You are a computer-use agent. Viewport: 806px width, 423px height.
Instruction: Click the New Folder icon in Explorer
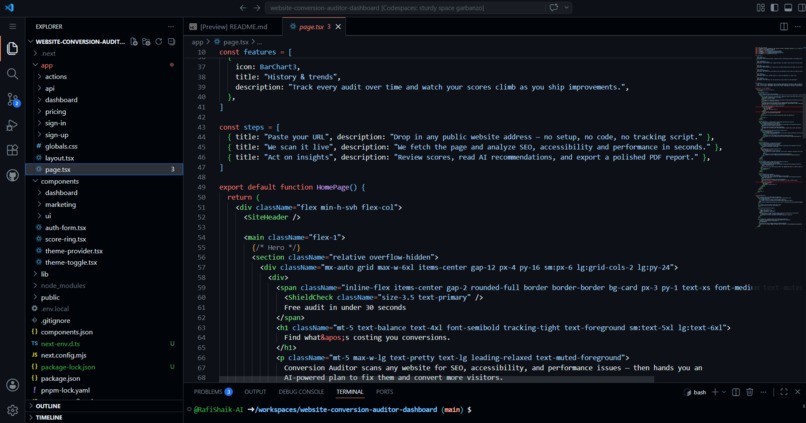click(146, 42)
